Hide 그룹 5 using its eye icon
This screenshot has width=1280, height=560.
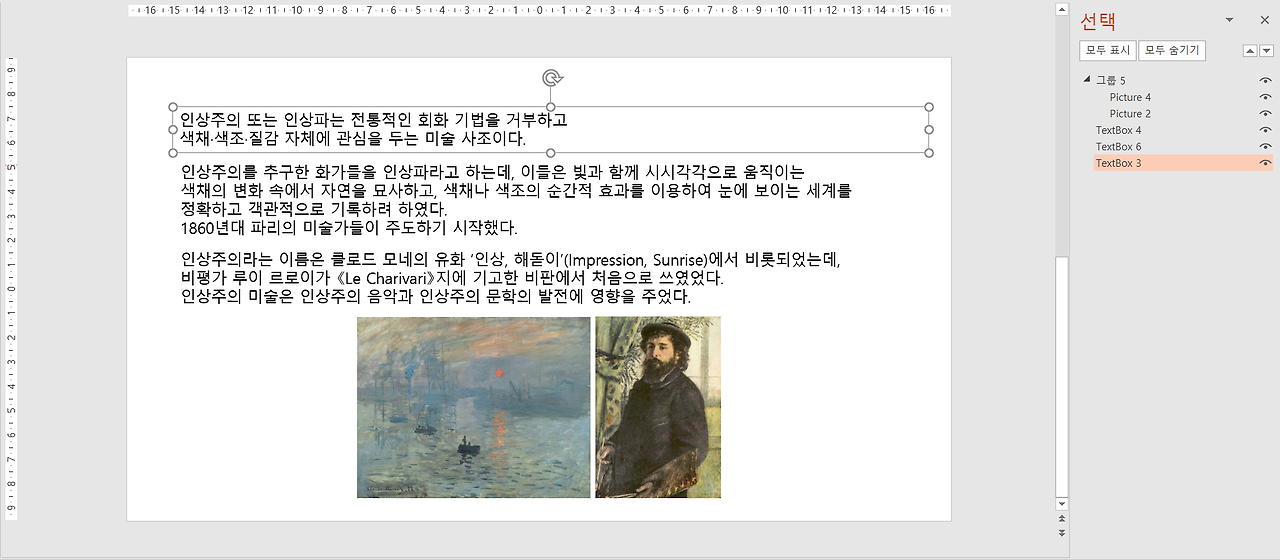[1265, 80]
